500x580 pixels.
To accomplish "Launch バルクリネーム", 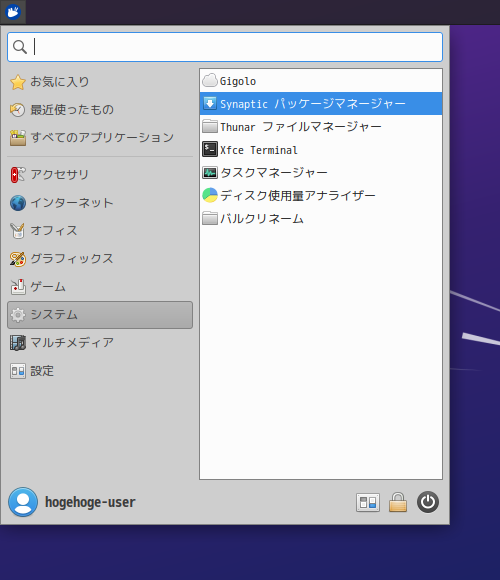I will [321, 218].
